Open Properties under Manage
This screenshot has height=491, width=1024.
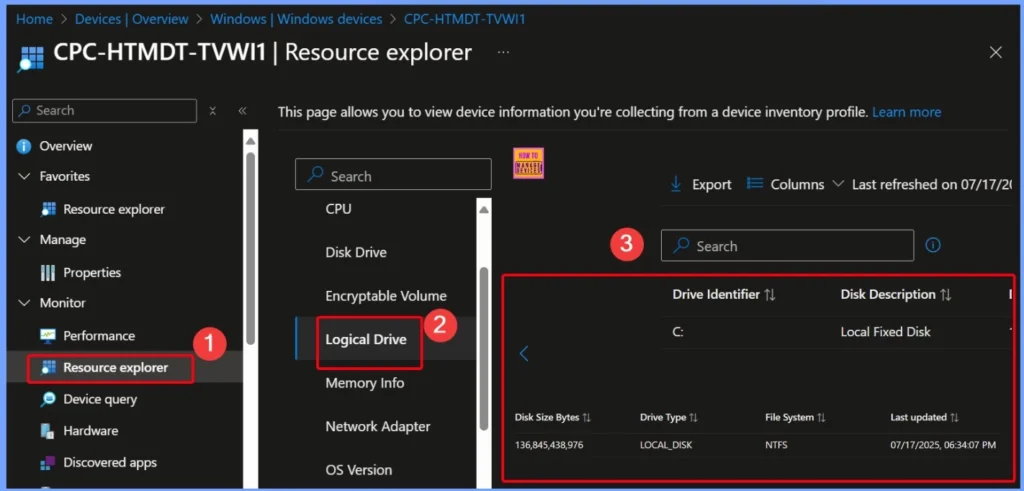92,272
